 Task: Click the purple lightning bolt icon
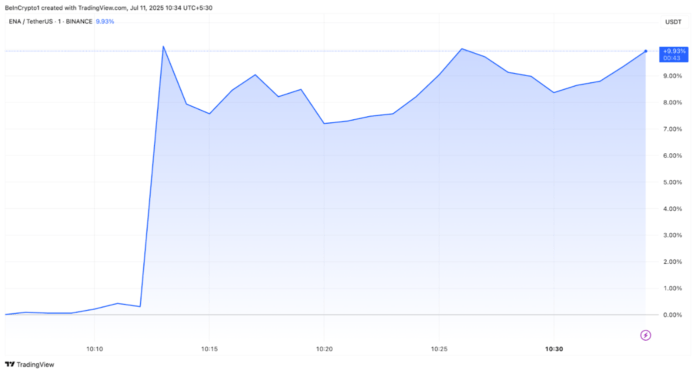(645, 335)
